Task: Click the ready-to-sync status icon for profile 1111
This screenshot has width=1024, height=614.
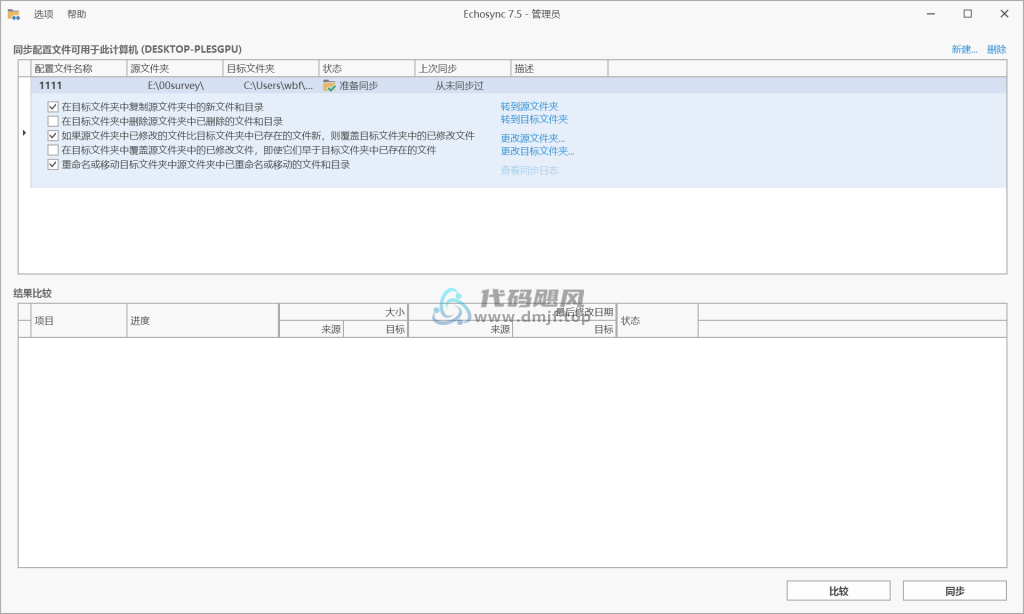Action: (x=329, y=86)
